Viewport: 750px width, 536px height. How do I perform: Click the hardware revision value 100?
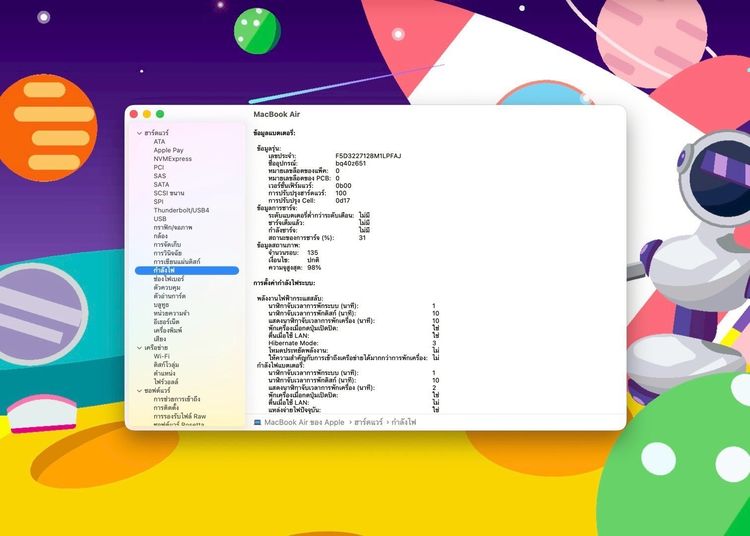[341, 193]
